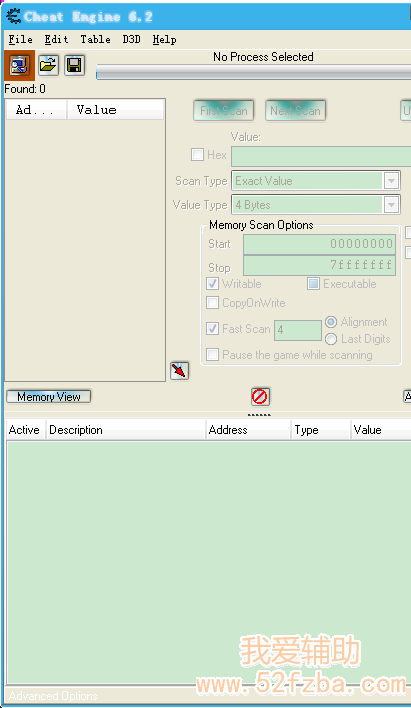Open the File menu
This screenshot has height=708, width=411.
(21, 40)
